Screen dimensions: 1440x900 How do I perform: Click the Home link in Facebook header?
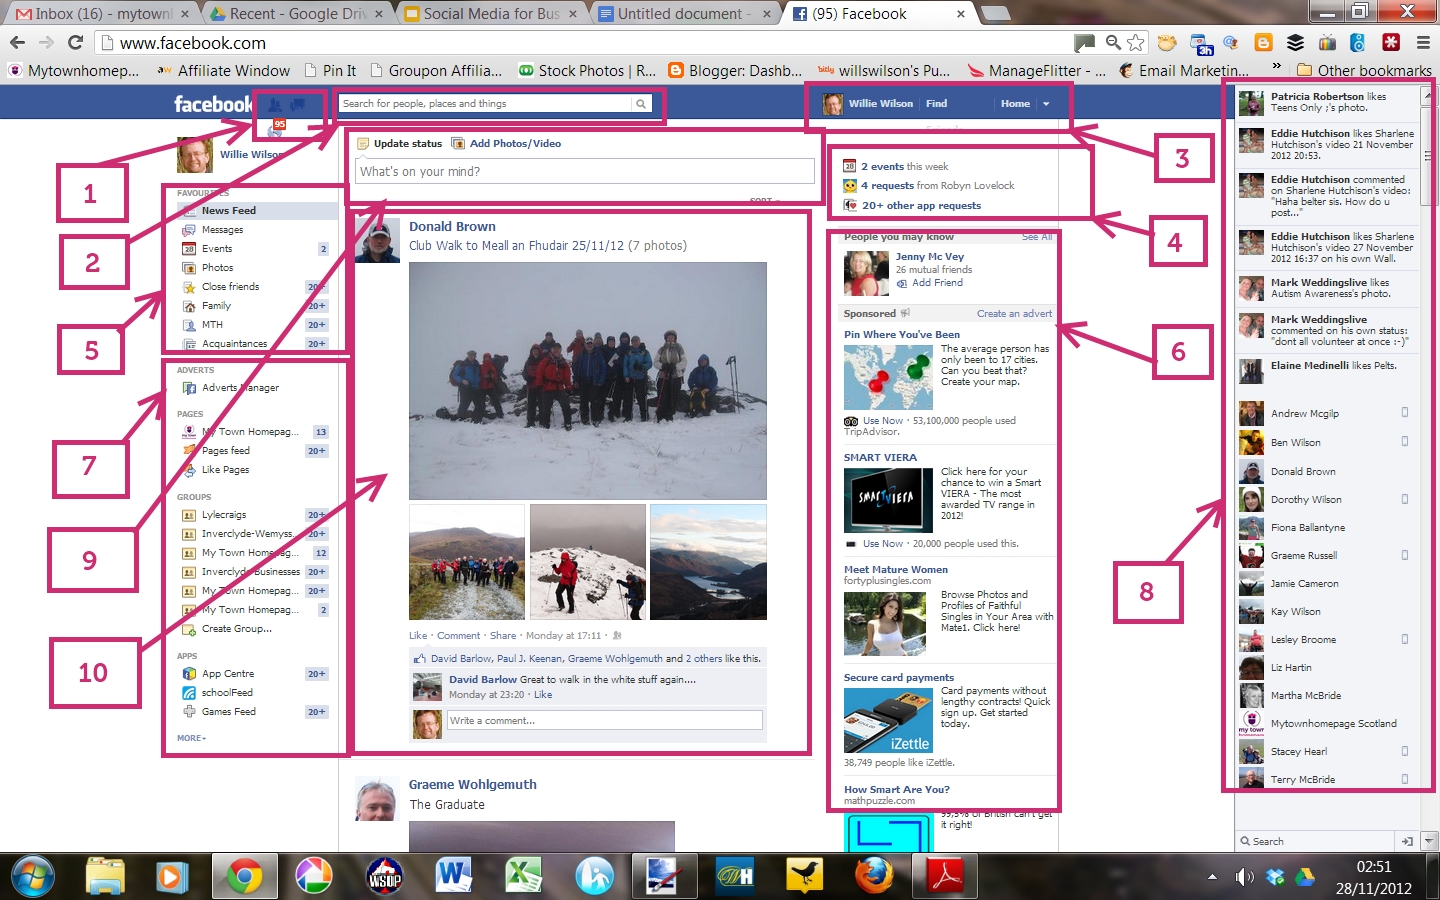[1015, 104]
